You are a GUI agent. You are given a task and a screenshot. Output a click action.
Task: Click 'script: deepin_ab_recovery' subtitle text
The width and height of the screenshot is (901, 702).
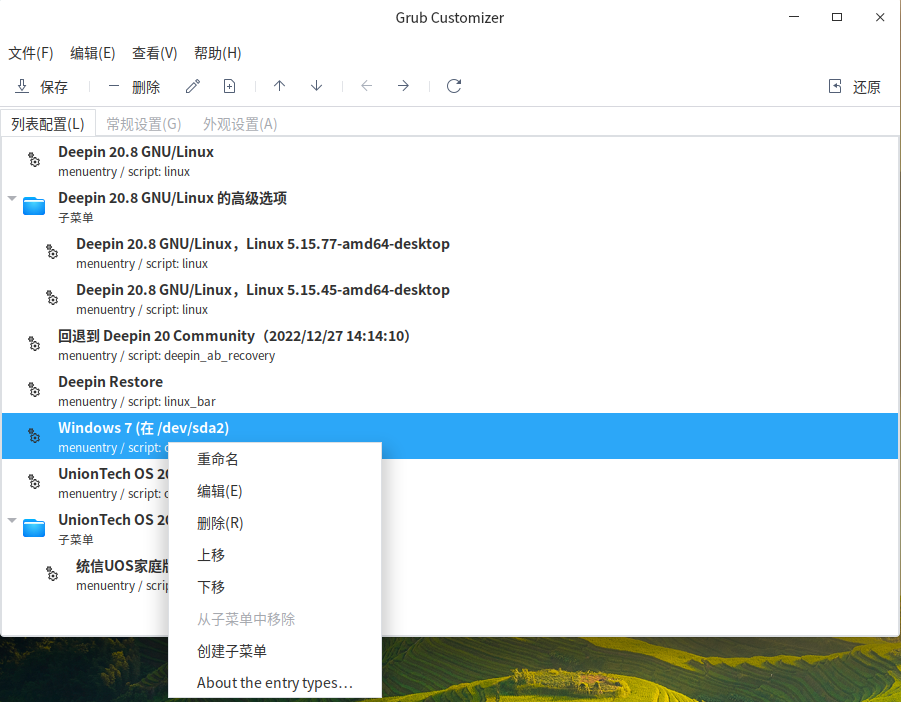point(201,356)
